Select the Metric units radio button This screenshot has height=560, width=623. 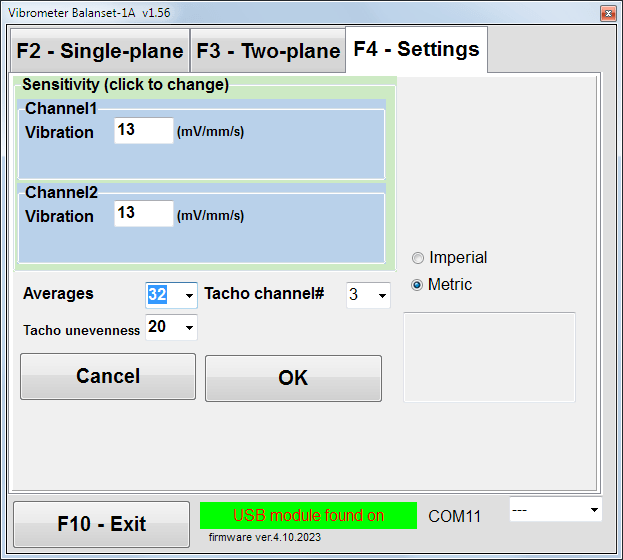[417, 285]
